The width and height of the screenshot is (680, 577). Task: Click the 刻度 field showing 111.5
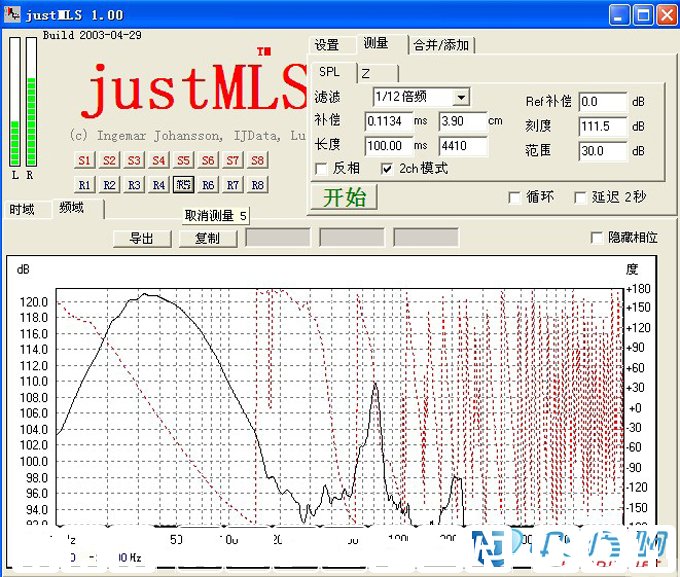(603, 127)
